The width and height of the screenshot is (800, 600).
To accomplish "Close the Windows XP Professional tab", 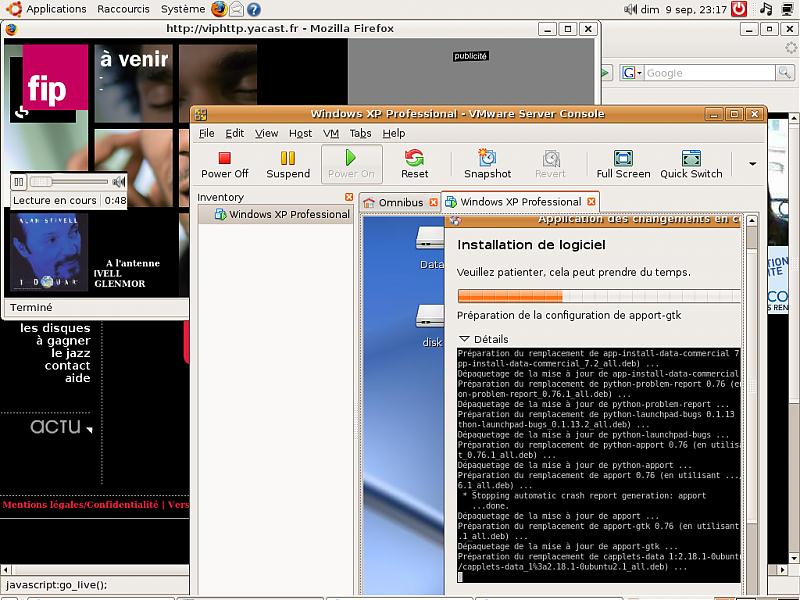I will click(x=591, y=202).
